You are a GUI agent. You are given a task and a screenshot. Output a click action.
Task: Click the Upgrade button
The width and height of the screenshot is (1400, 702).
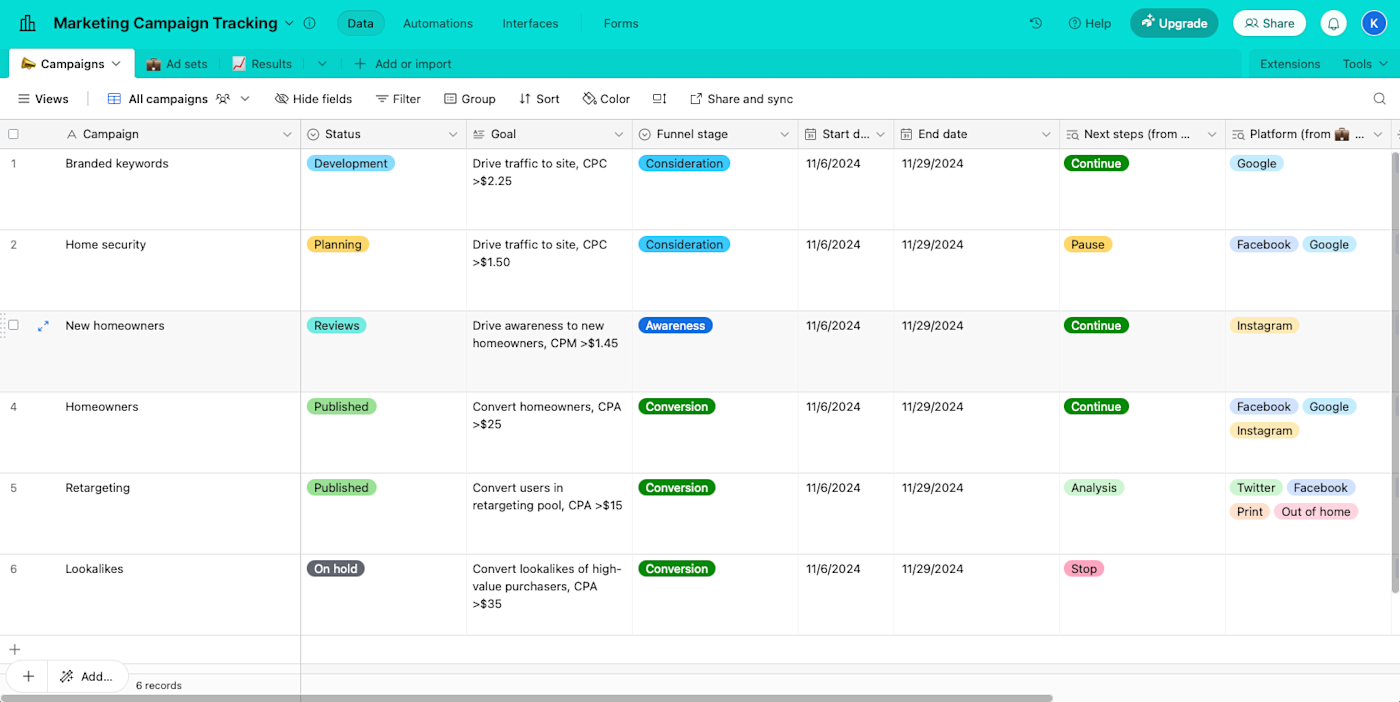click(1174, 23)
